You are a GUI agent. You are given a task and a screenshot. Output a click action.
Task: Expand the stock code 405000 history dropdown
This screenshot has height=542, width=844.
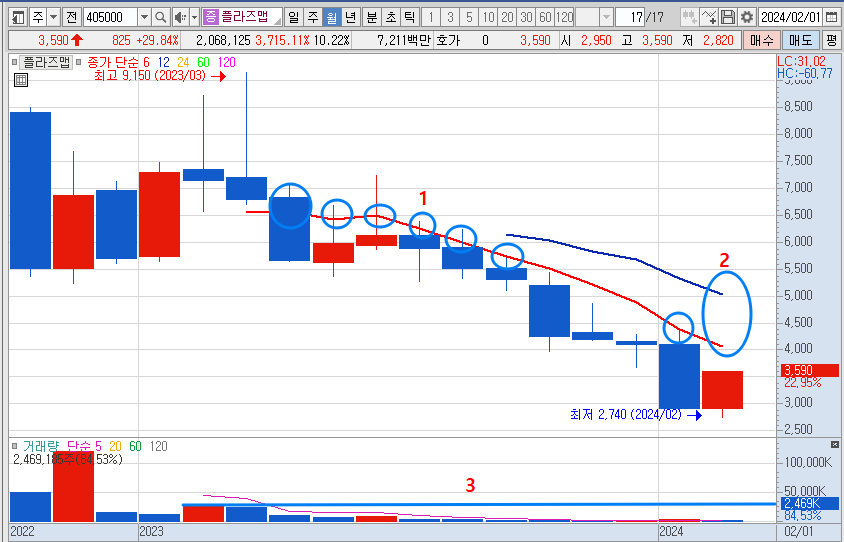point(144,17)
